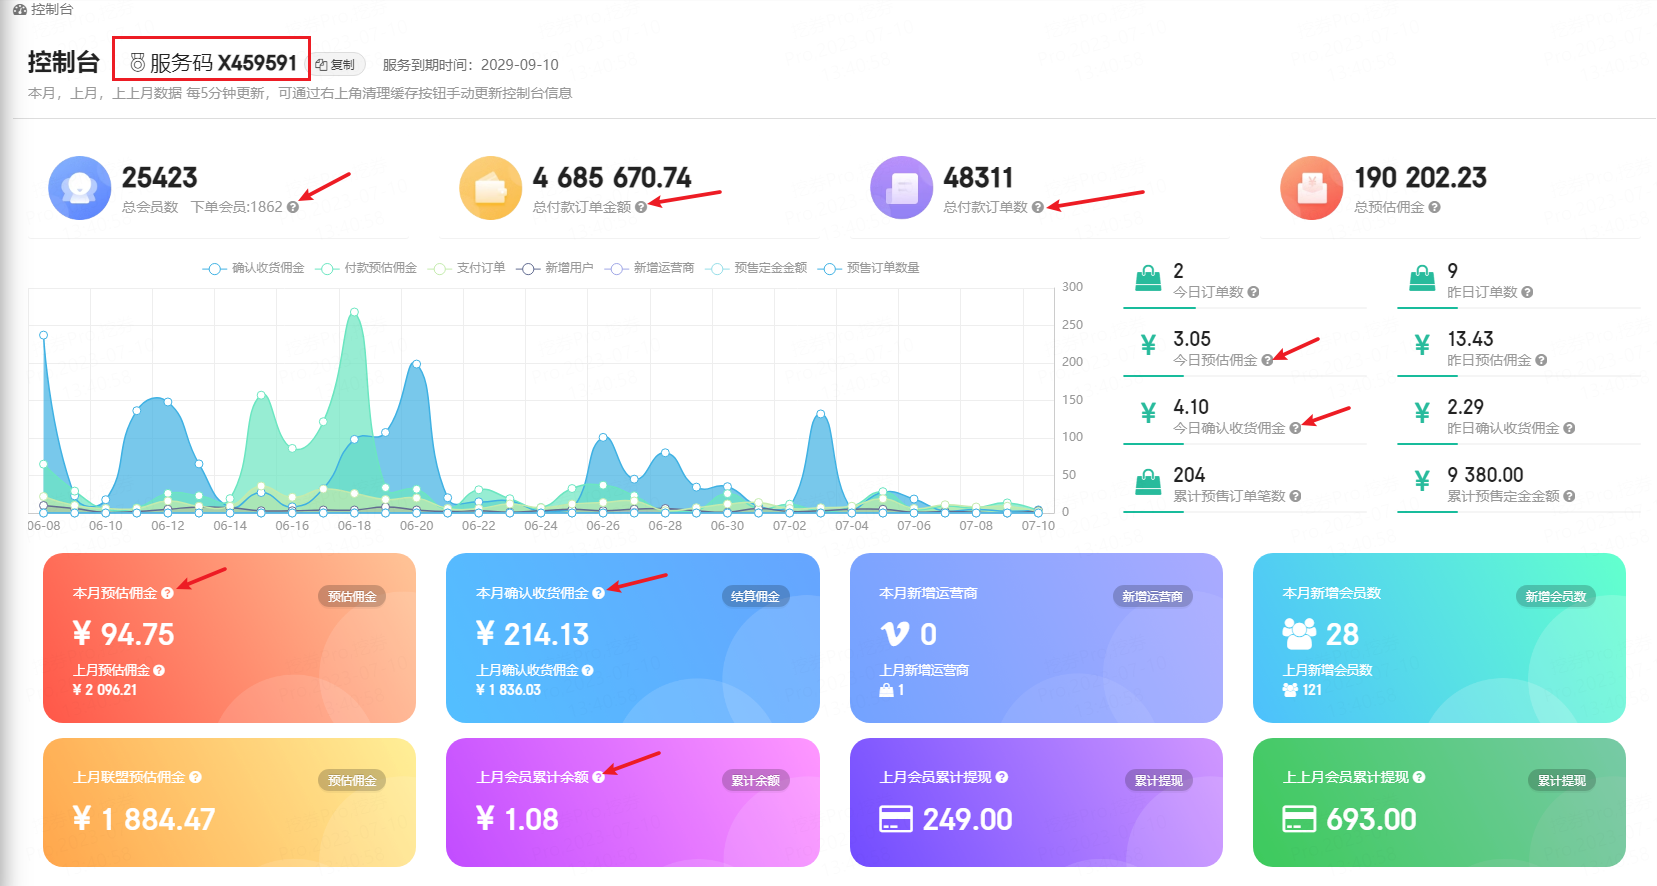1657x886 pixels.
Task: Open help icon beside 上上月会员累计提现
Action: point(1419,777)
